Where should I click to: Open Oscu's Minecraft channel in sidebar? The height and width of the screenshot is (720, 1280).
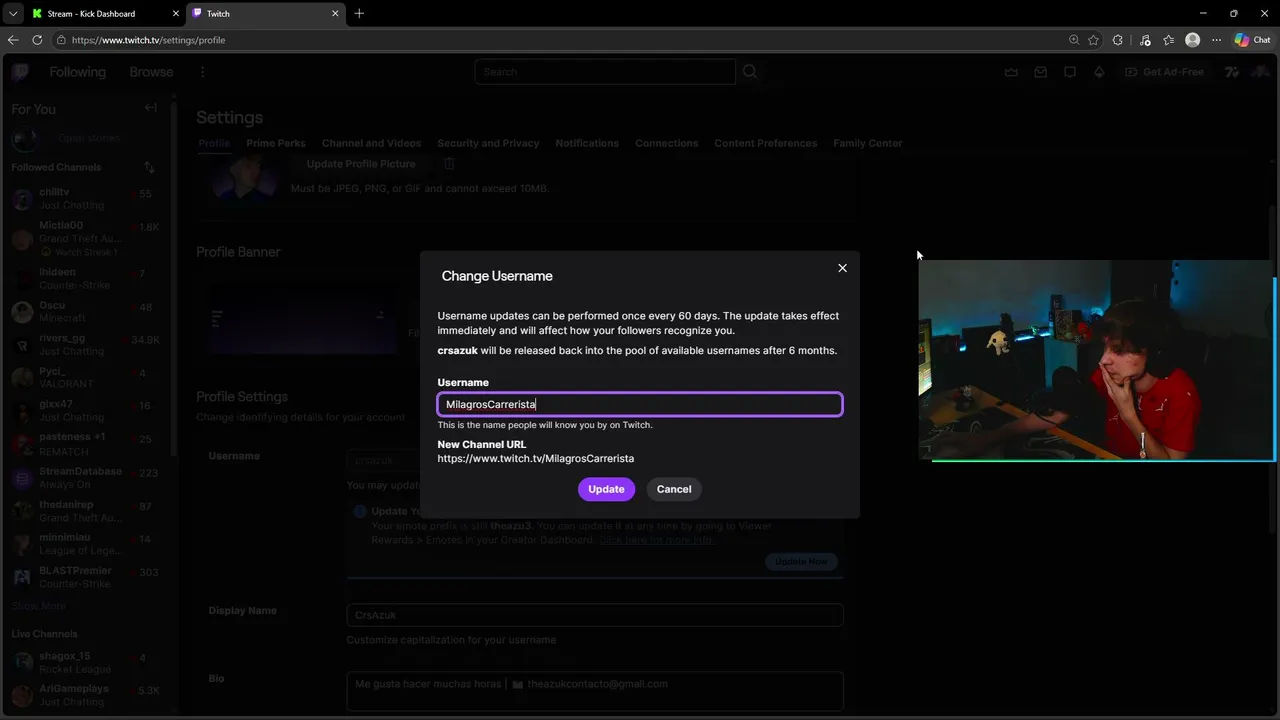pos(86,312)
